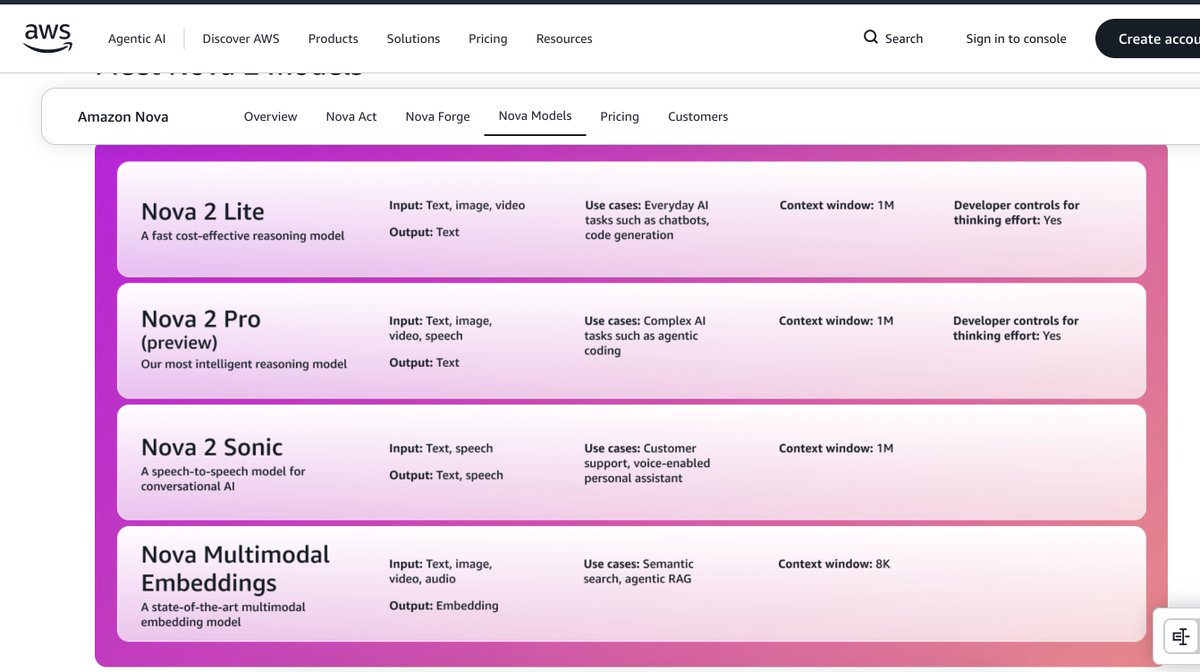This screenshot has width=1200, height=672.
Task: Click 'Context window: 1M' in Nova 2 Lite
Action: 837,205
